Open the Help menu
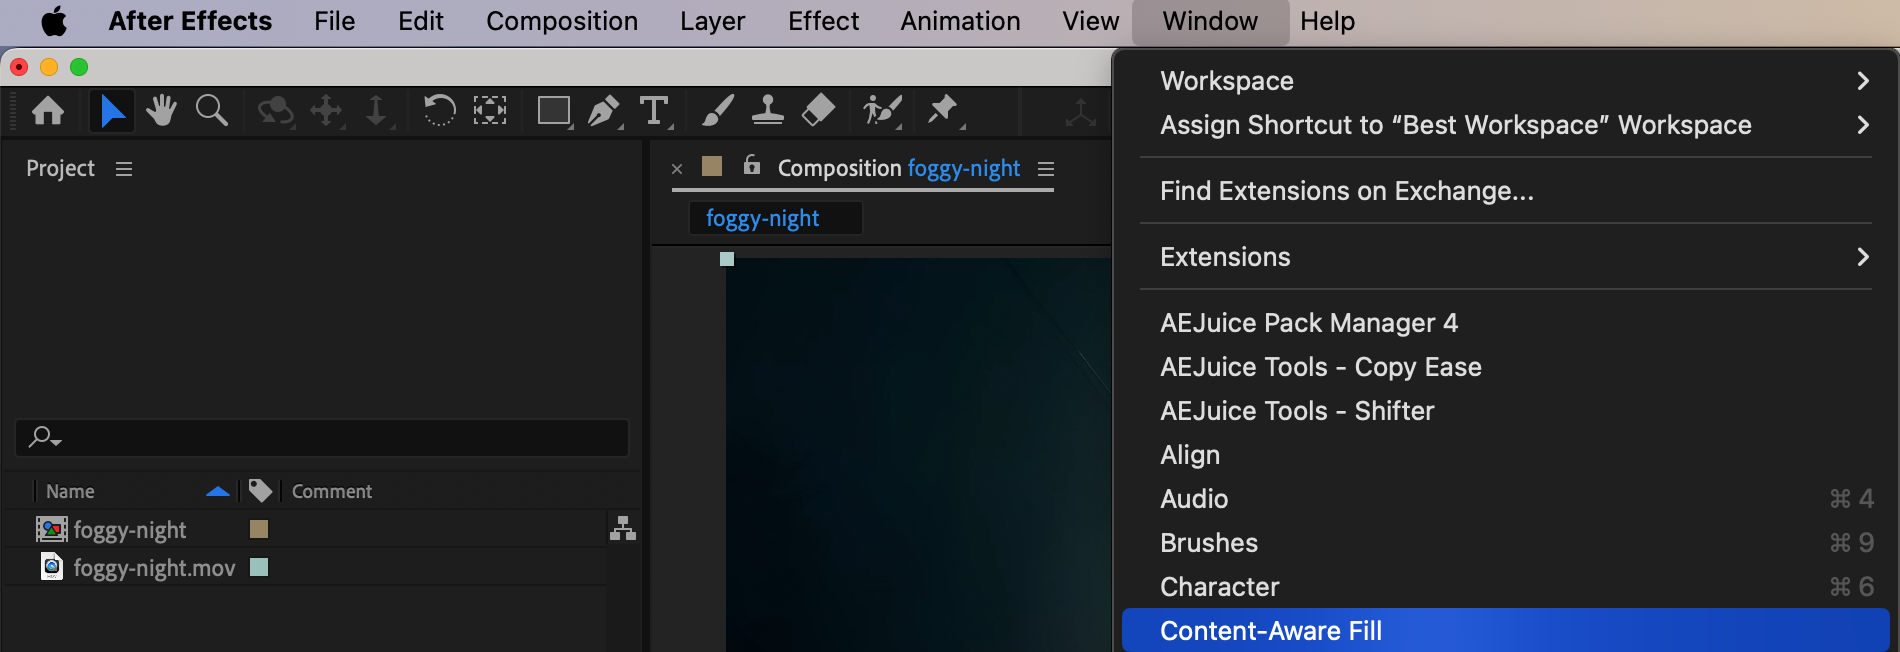Screen dimensions: 1900x652 click(1327, 21)
